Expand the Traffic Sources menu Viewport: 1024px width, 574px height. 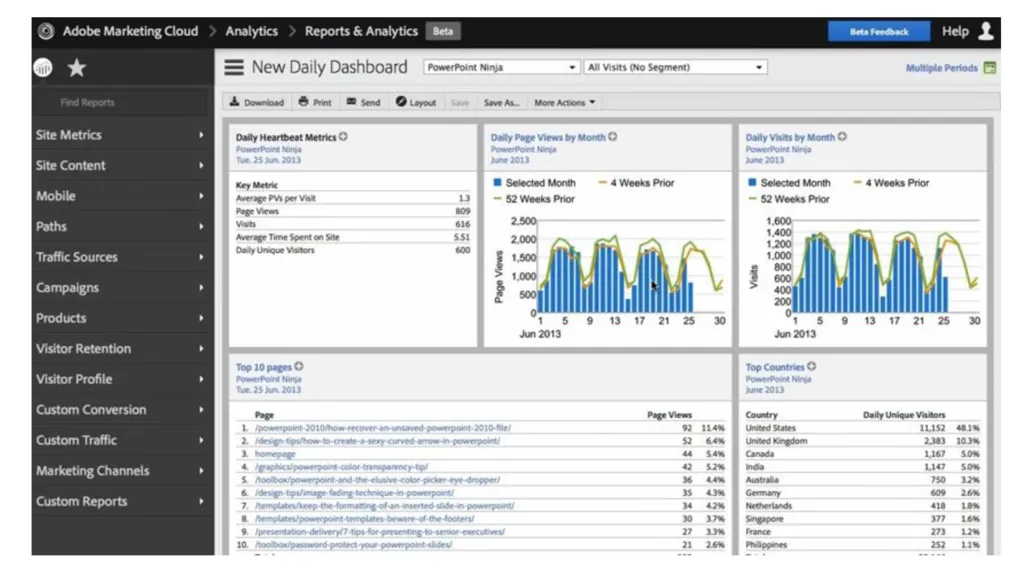coord(122,257)
